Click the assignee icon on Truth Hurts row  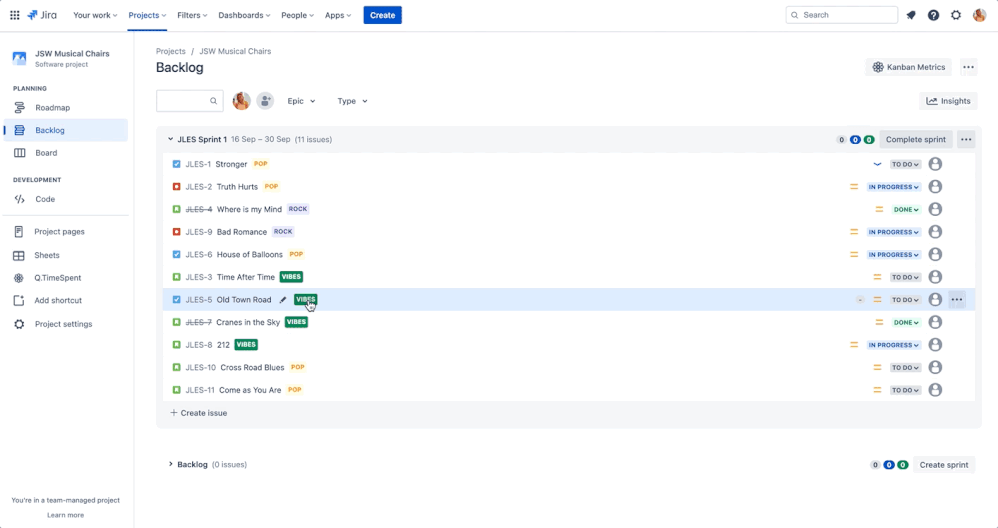tap(935, 186)
